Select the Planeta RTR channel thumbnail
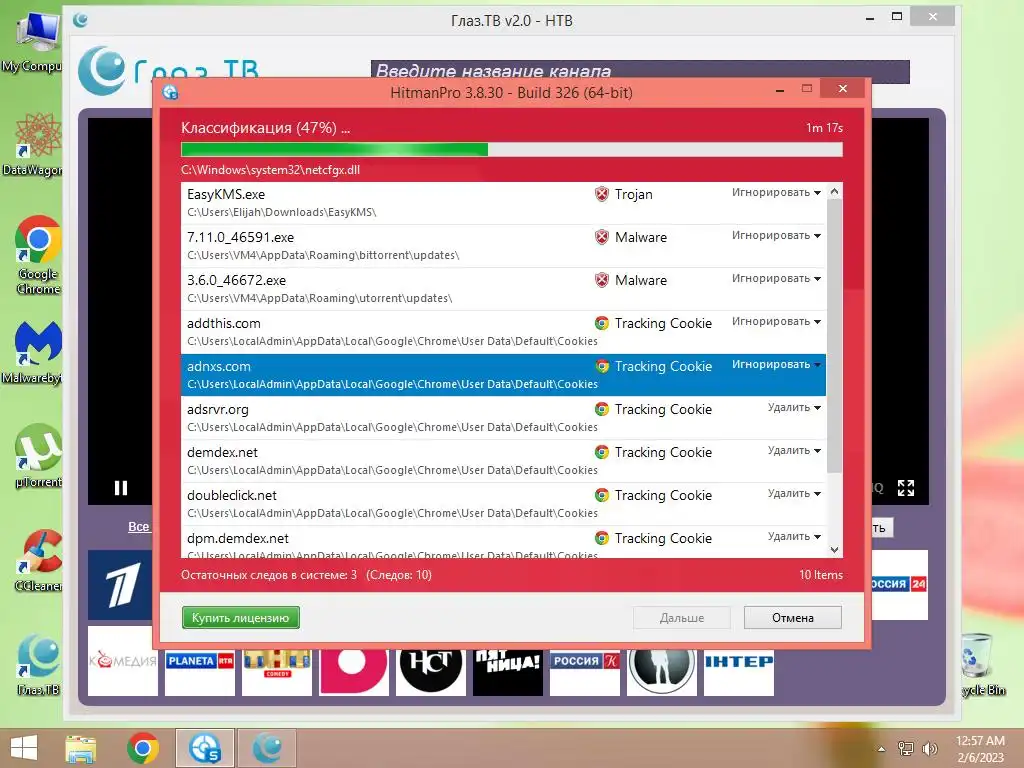 200,672
